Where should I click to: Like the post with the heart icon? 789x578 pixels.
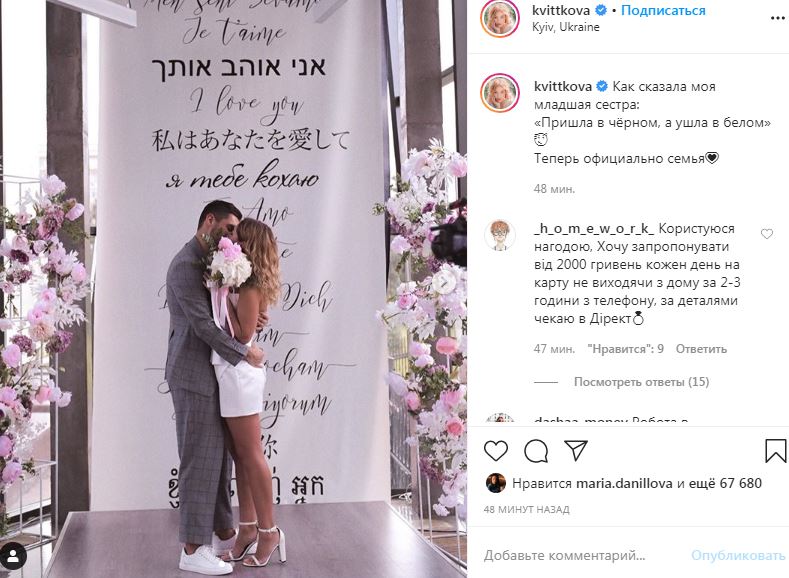pyautogui.click(x=496, y=451)
